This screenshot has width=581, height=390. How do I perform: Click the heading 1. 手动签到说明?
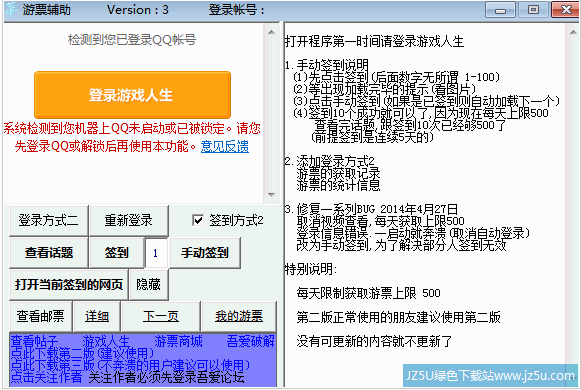326,65
